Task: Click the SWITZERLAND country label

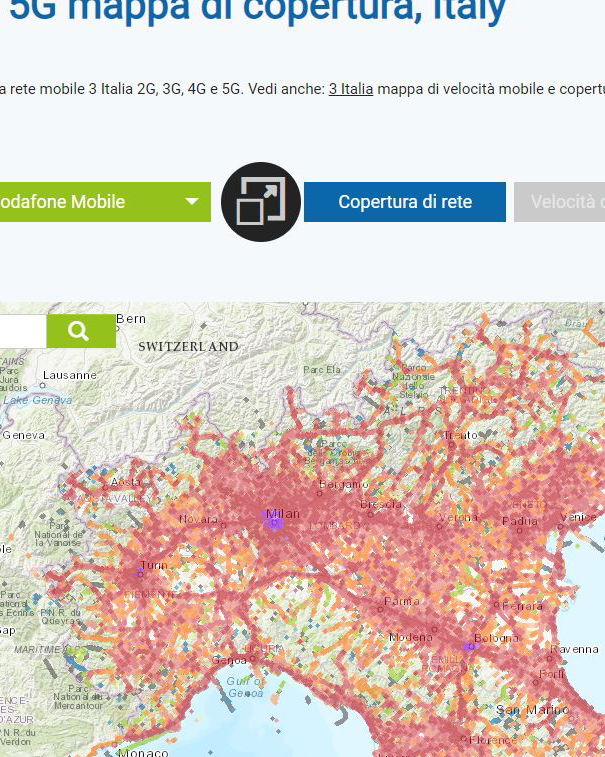Action: click(188, 347)
